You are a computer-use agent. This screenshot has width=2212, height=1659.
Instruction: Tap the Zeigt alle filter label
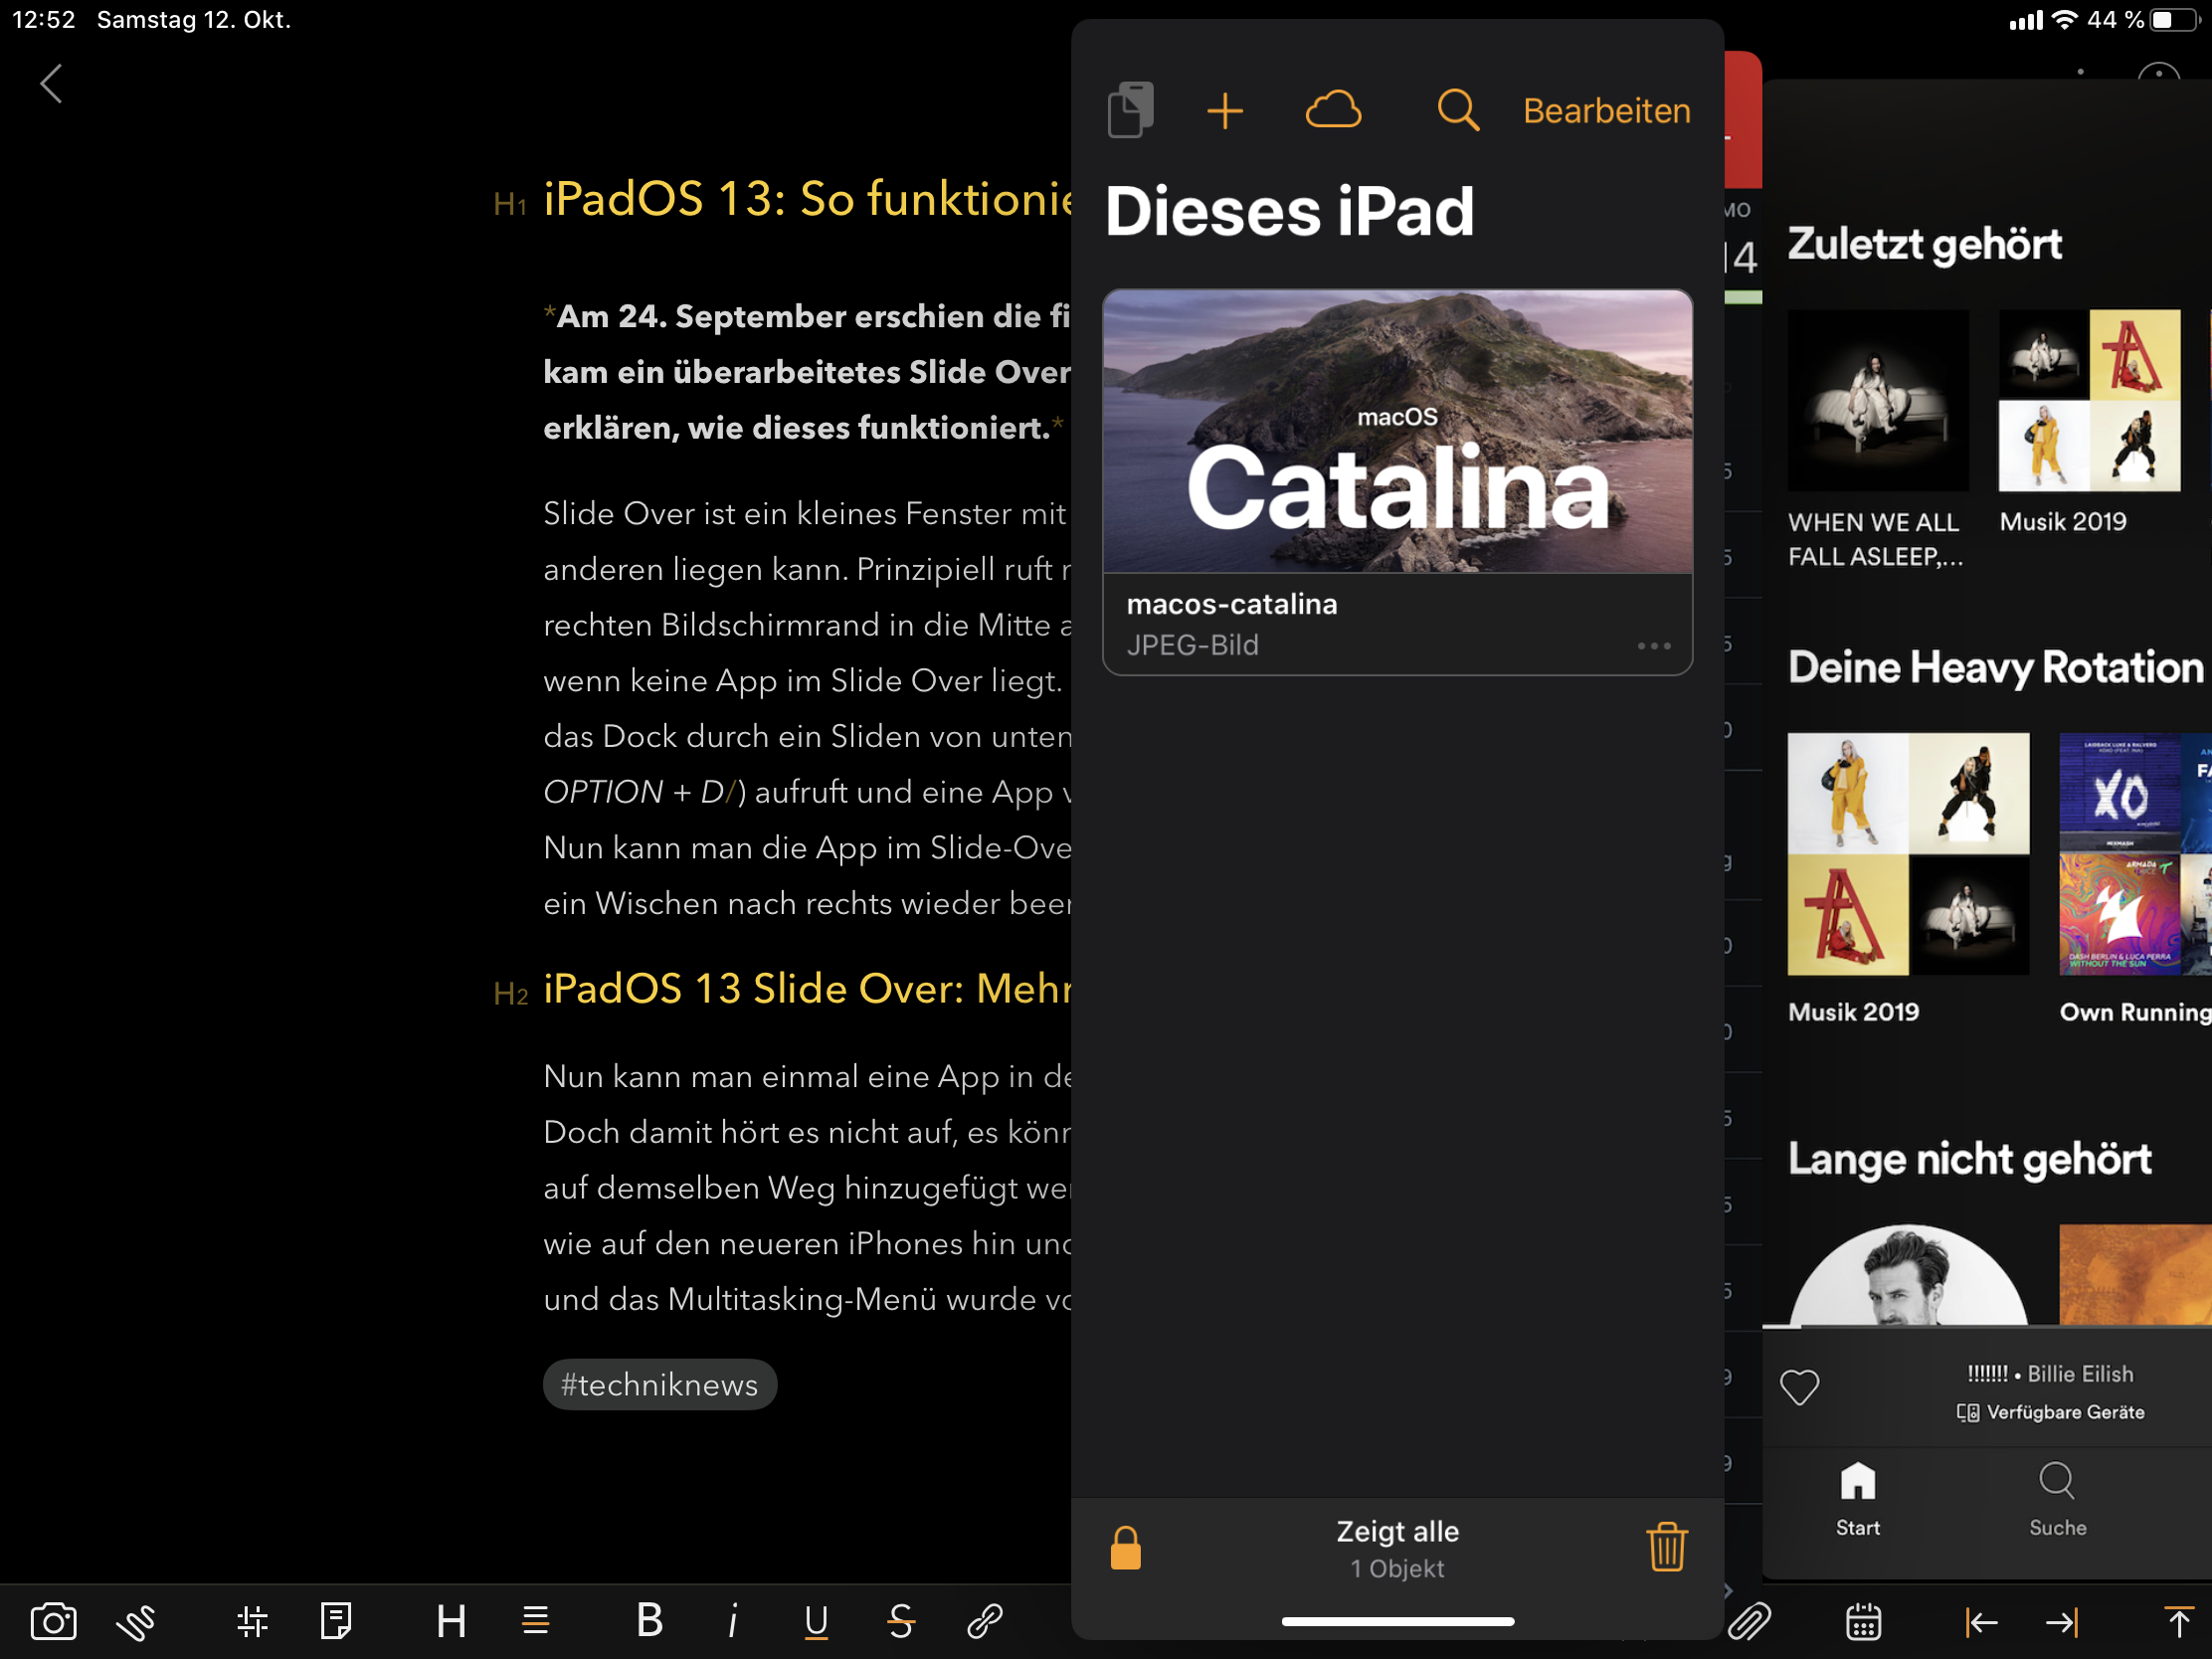click(1397, 1532)
